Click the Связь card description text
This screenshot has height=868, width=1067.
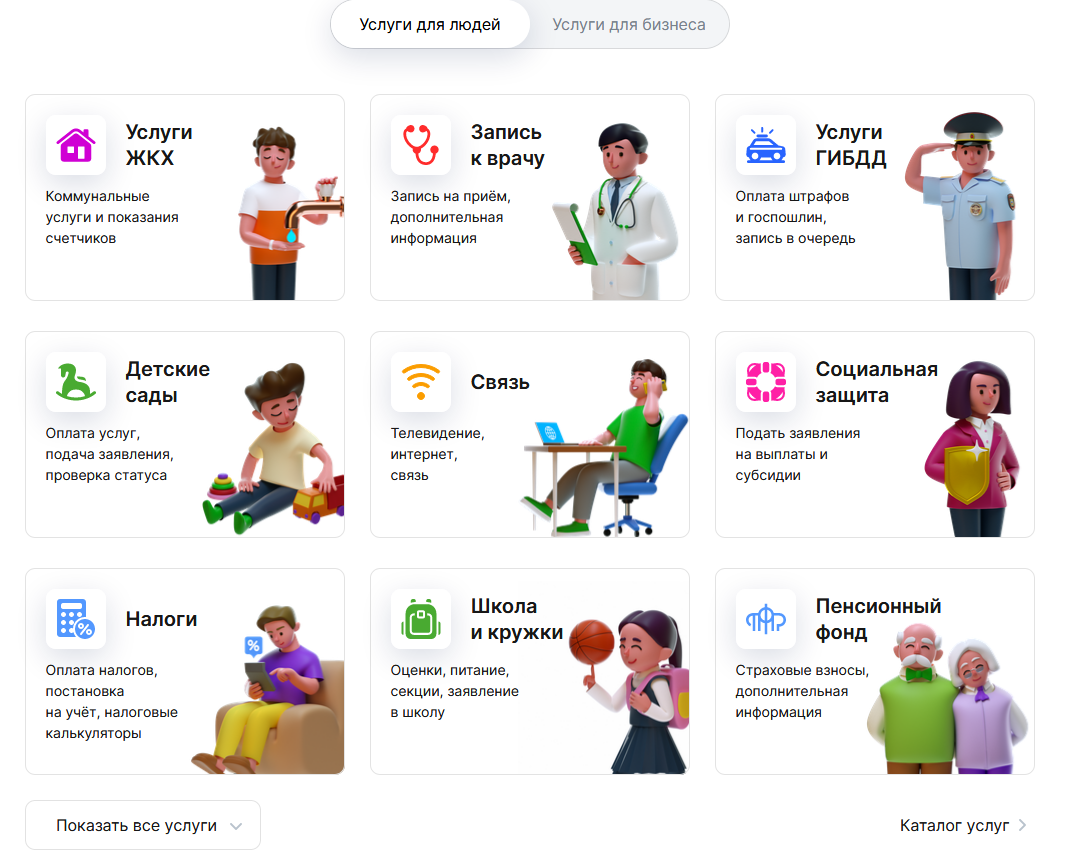point(438,454)
